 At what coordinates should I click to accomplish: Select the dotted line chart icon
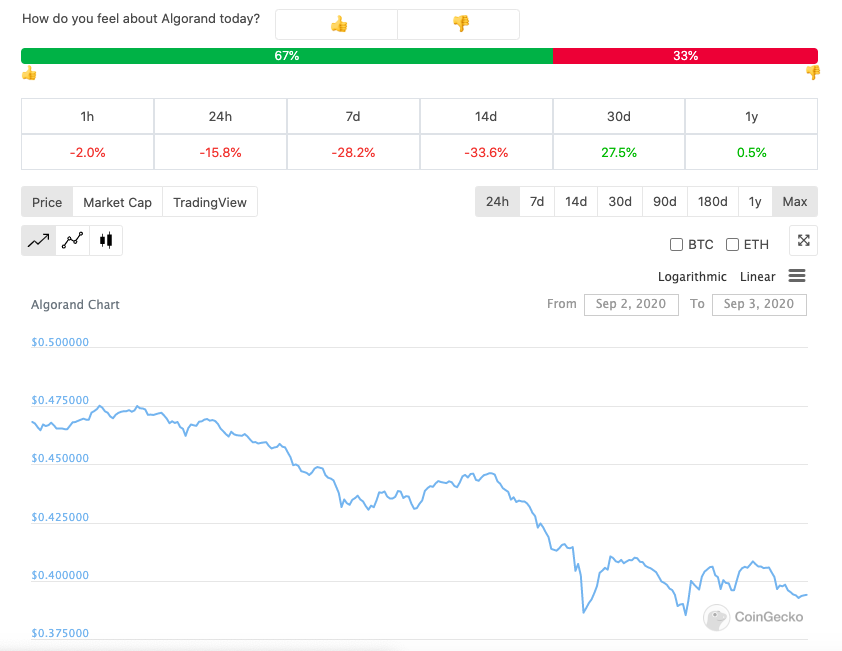72,240
